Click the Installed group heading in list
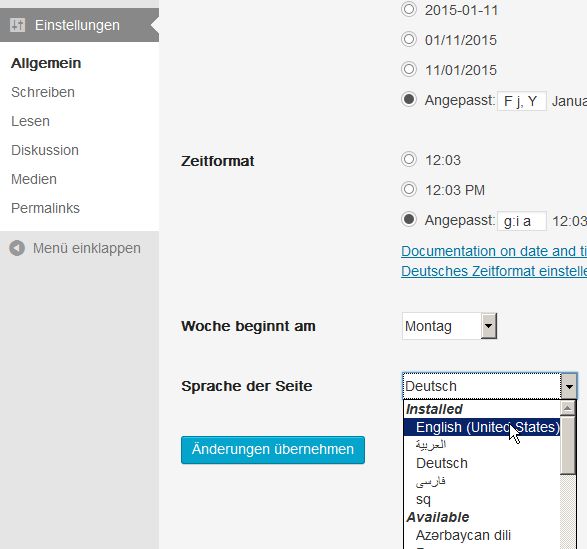This screenshot has height=549, width=587. (435, 409)
